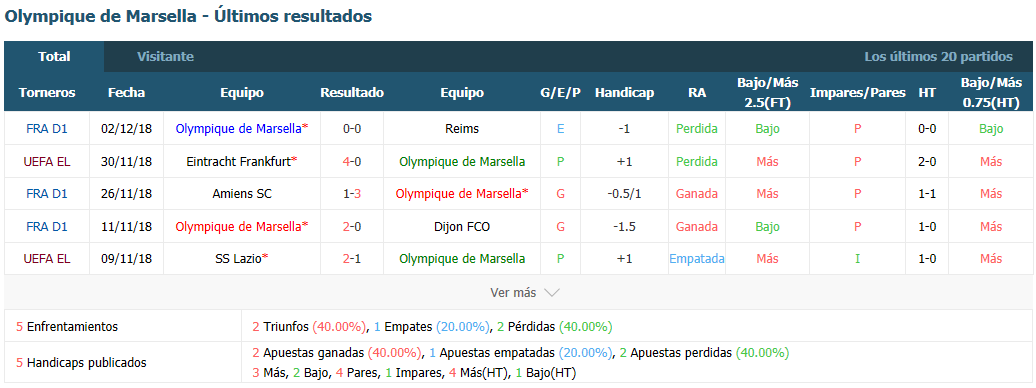Switch to the Visitante tab

coord(165,57)
